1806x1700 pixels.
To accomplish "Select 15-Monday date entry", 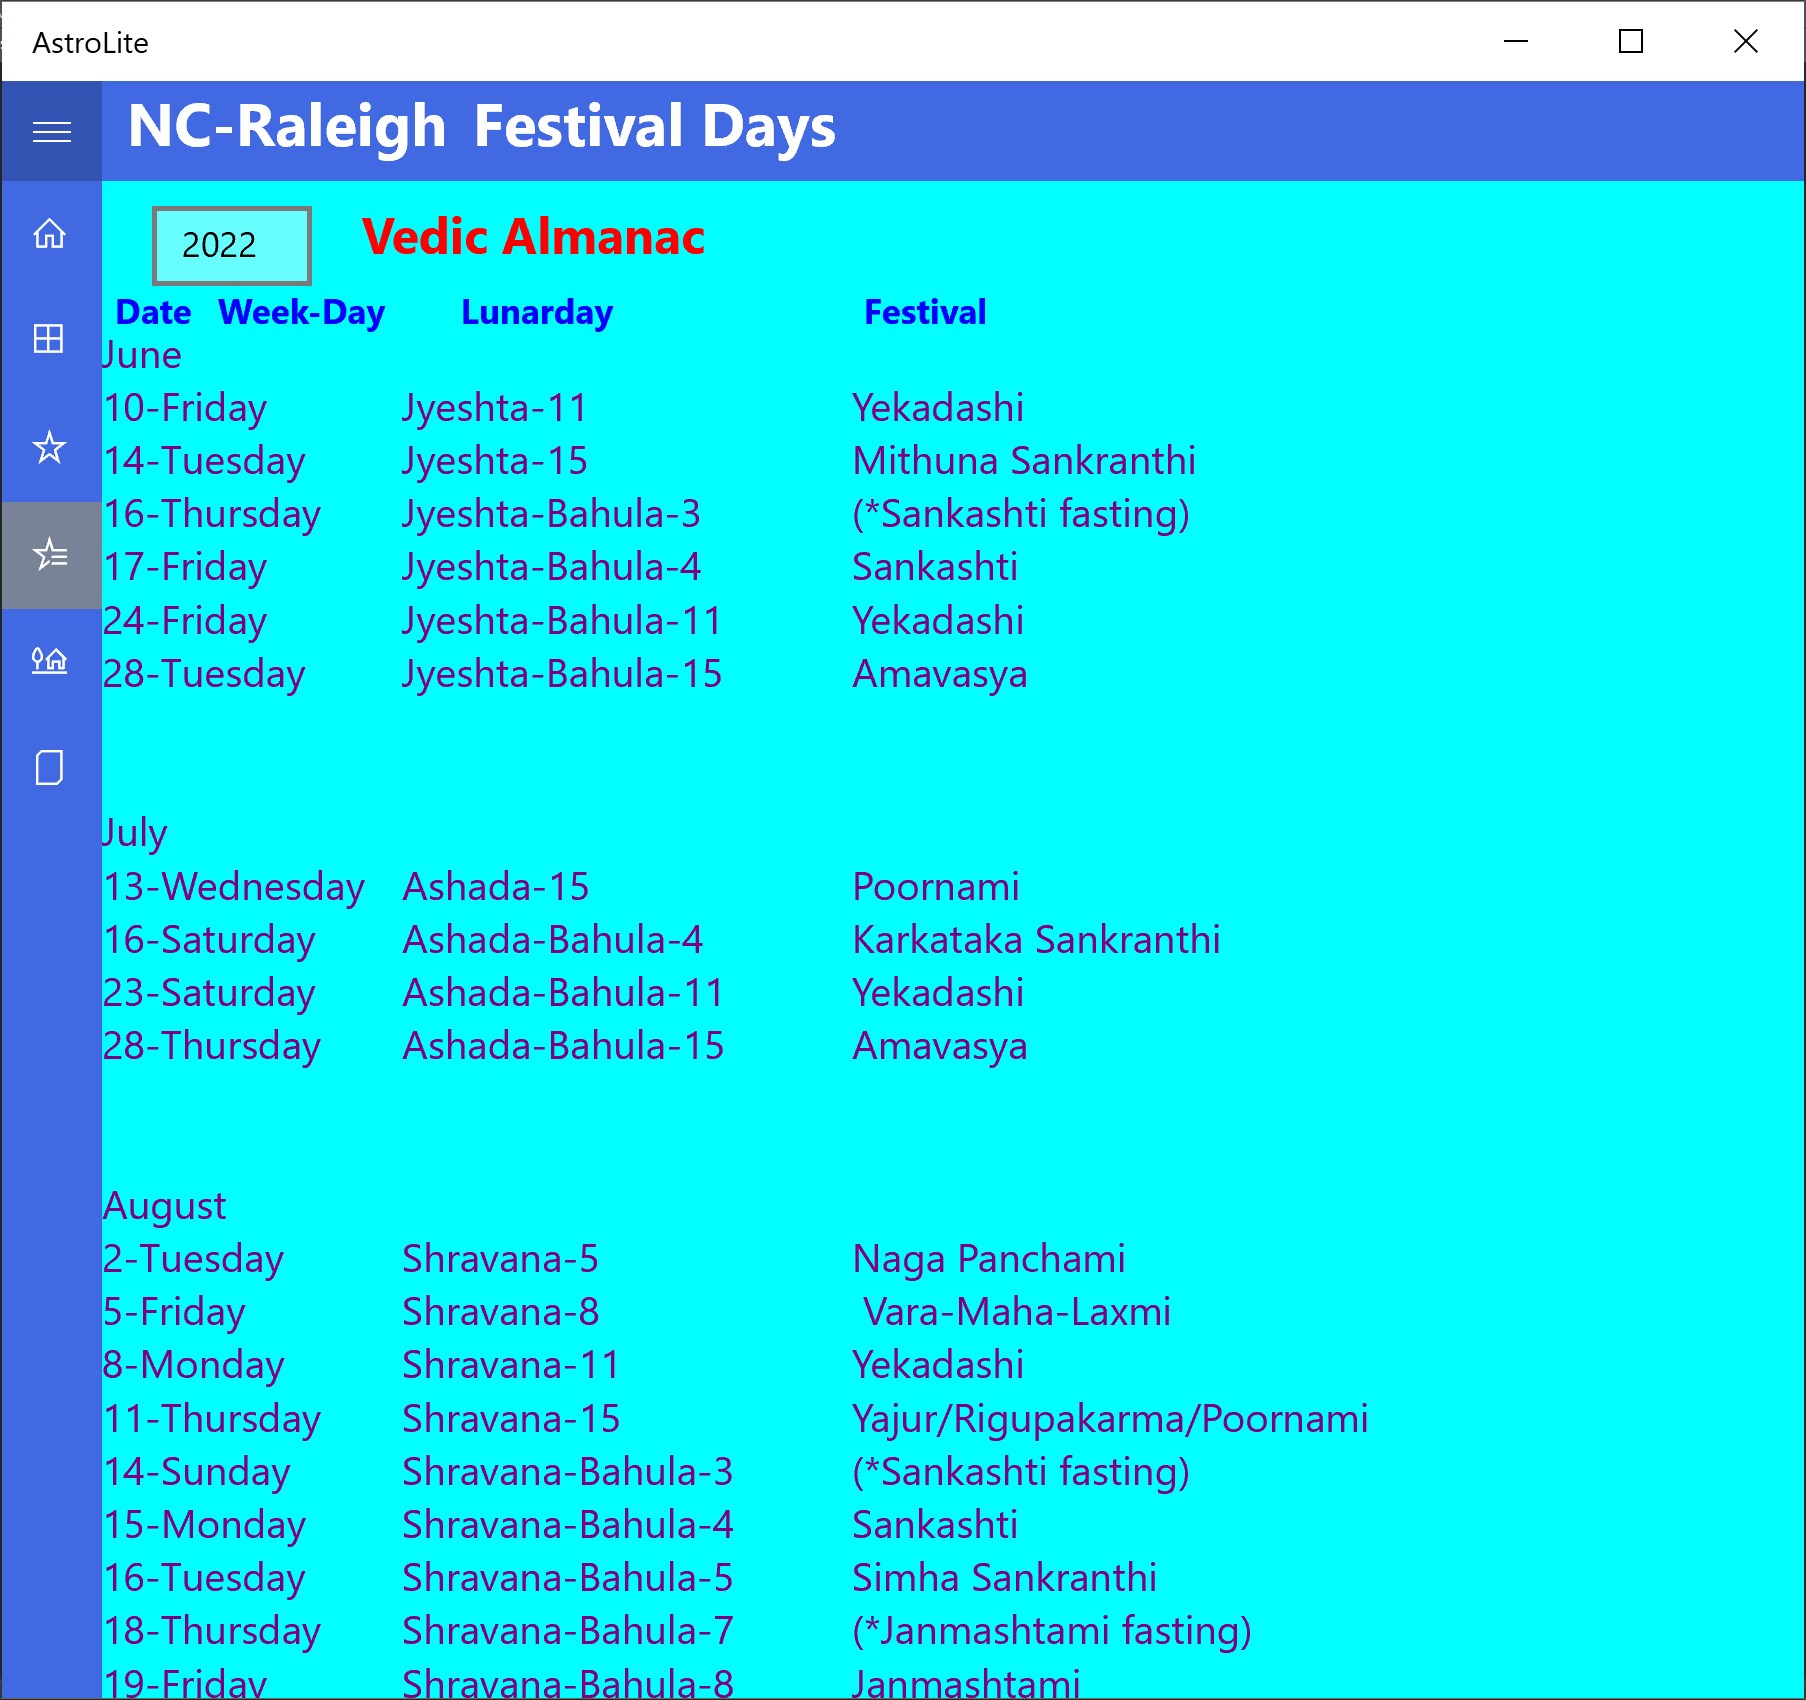I will coord(205,1525).
